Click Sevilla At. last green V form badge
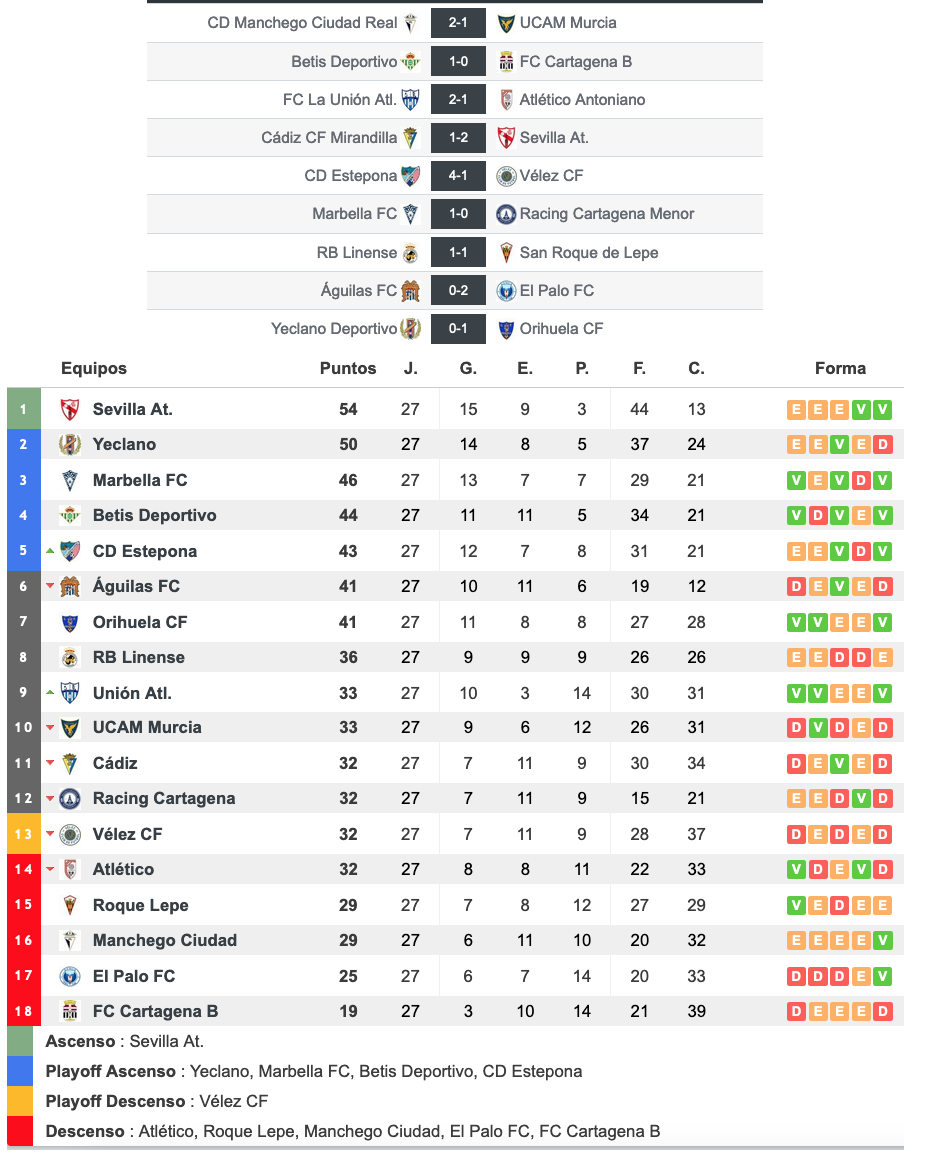Screen dimensions: 927x1157 [882, 410]
